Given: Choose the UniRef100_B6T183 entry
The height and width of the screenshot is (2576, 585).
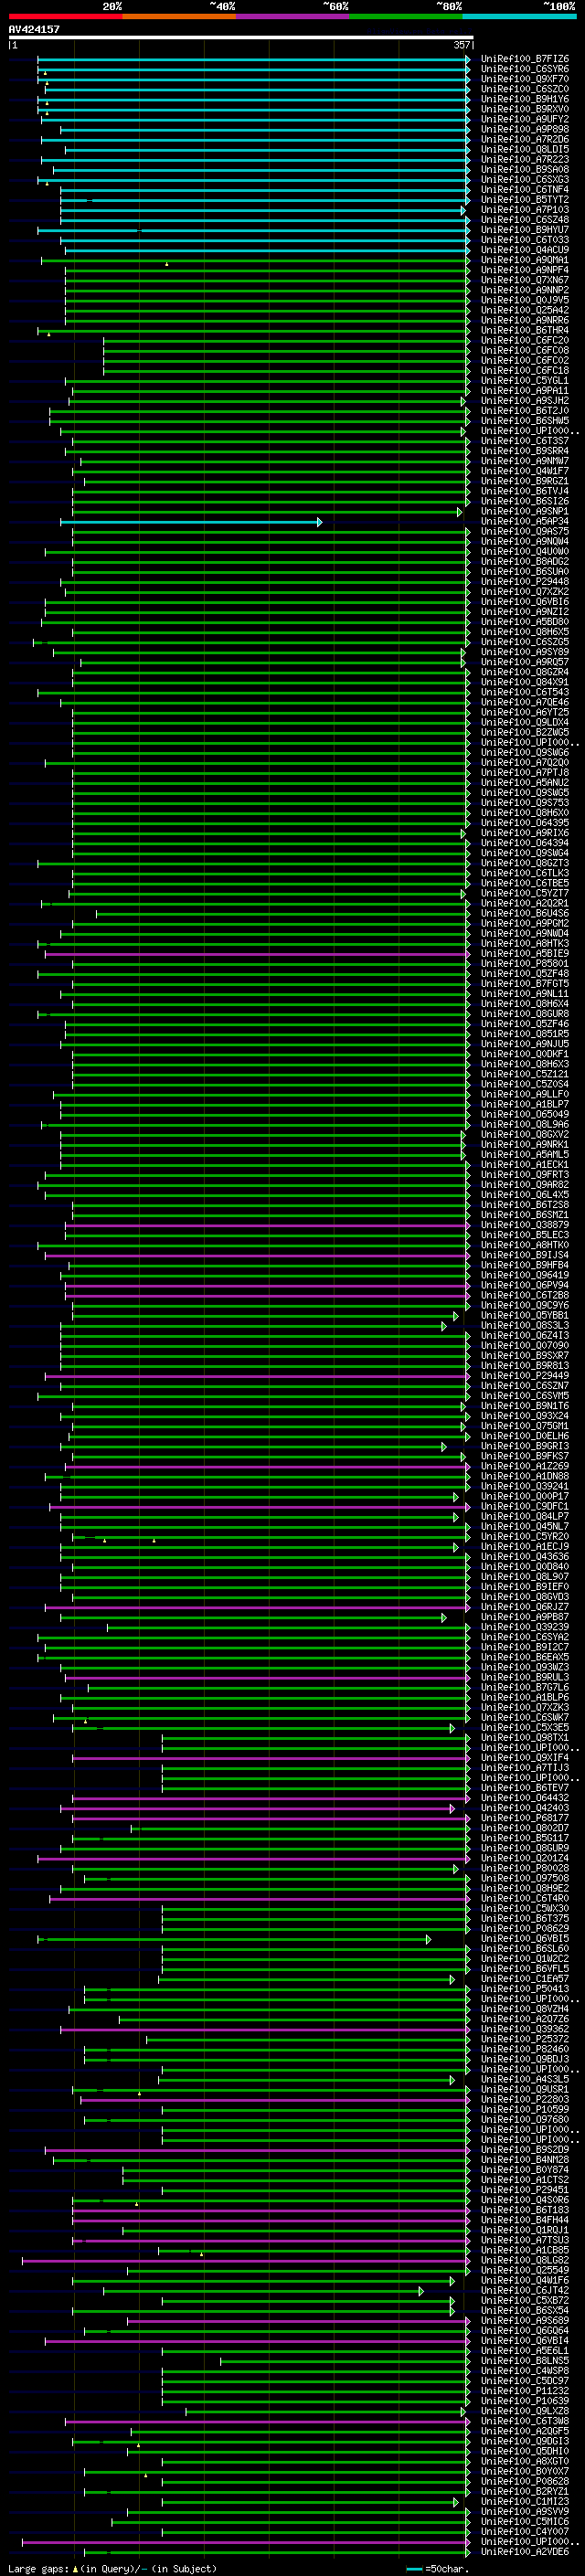Looking at the screenshot, I should pyautogui.click(x=525, y=2210).
